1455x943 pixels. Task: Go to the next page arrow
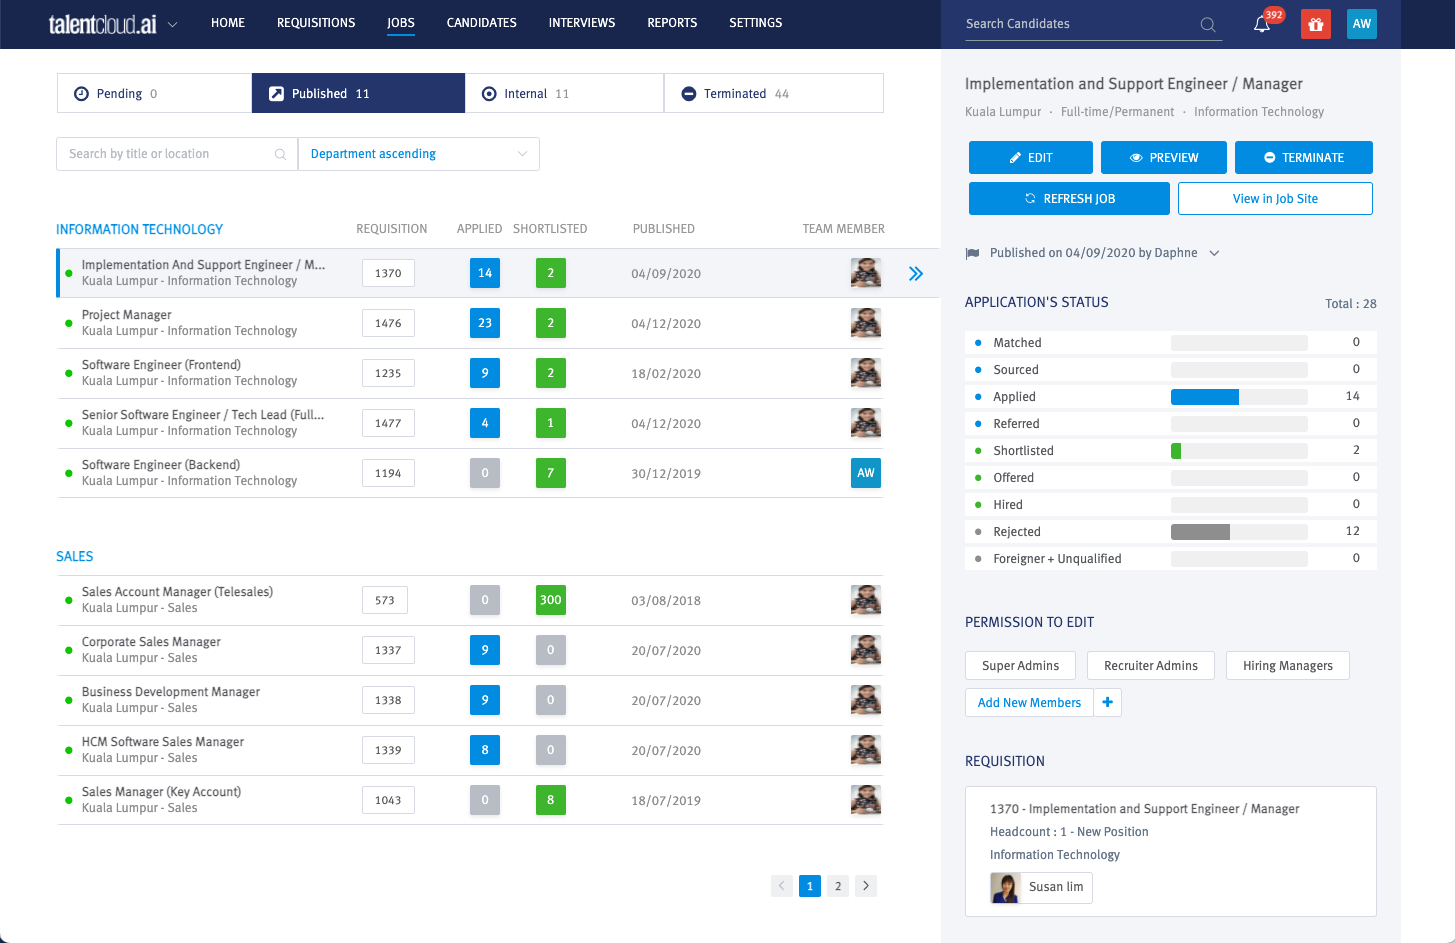pos(866,885)
